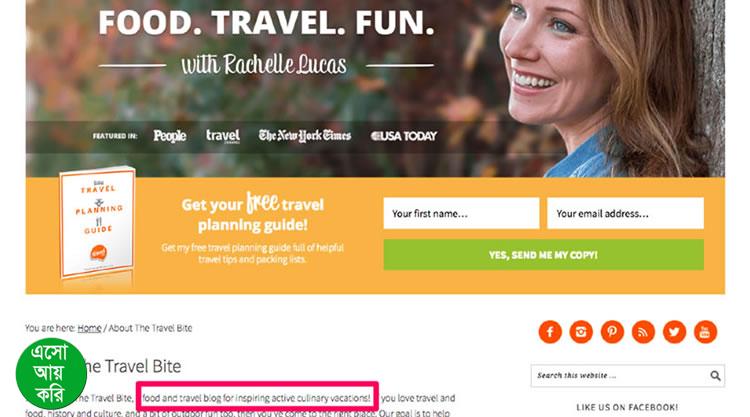Click the Travel Channel logo
This screenshot has width=750, height=417.
coord(223,136)
